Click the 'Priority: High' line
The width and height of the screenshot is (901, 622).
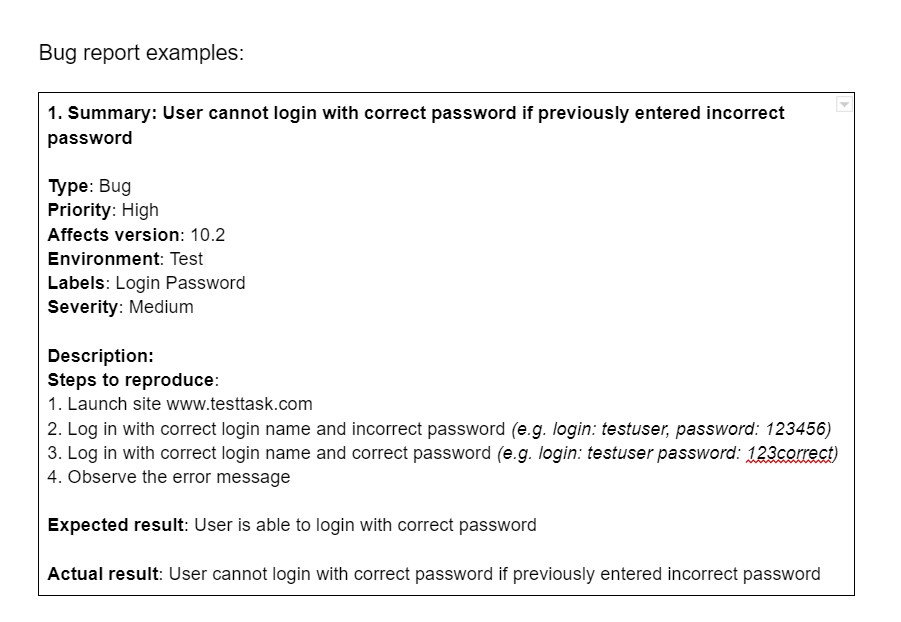click(x=103, y=210)
